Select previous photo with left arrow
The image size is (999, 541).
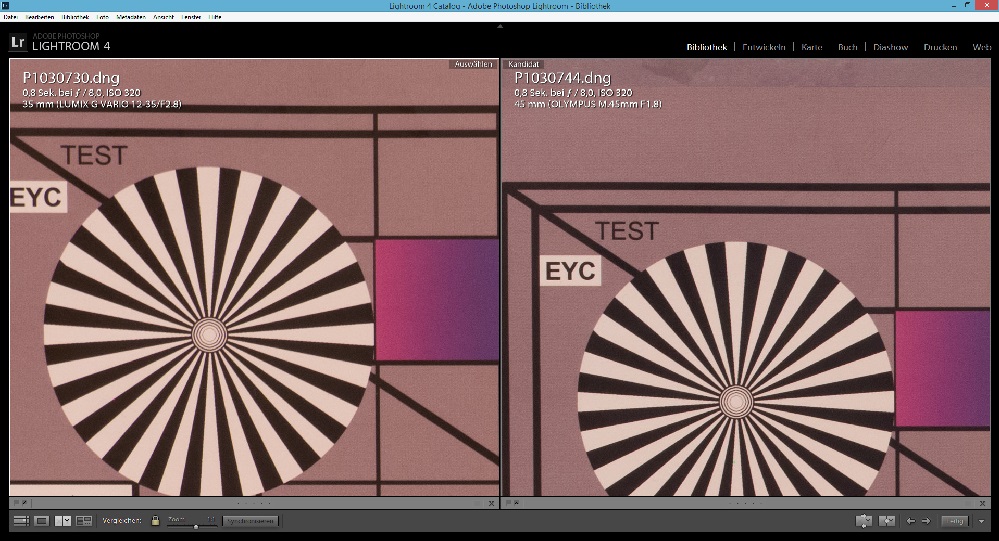tap(910, 521)
